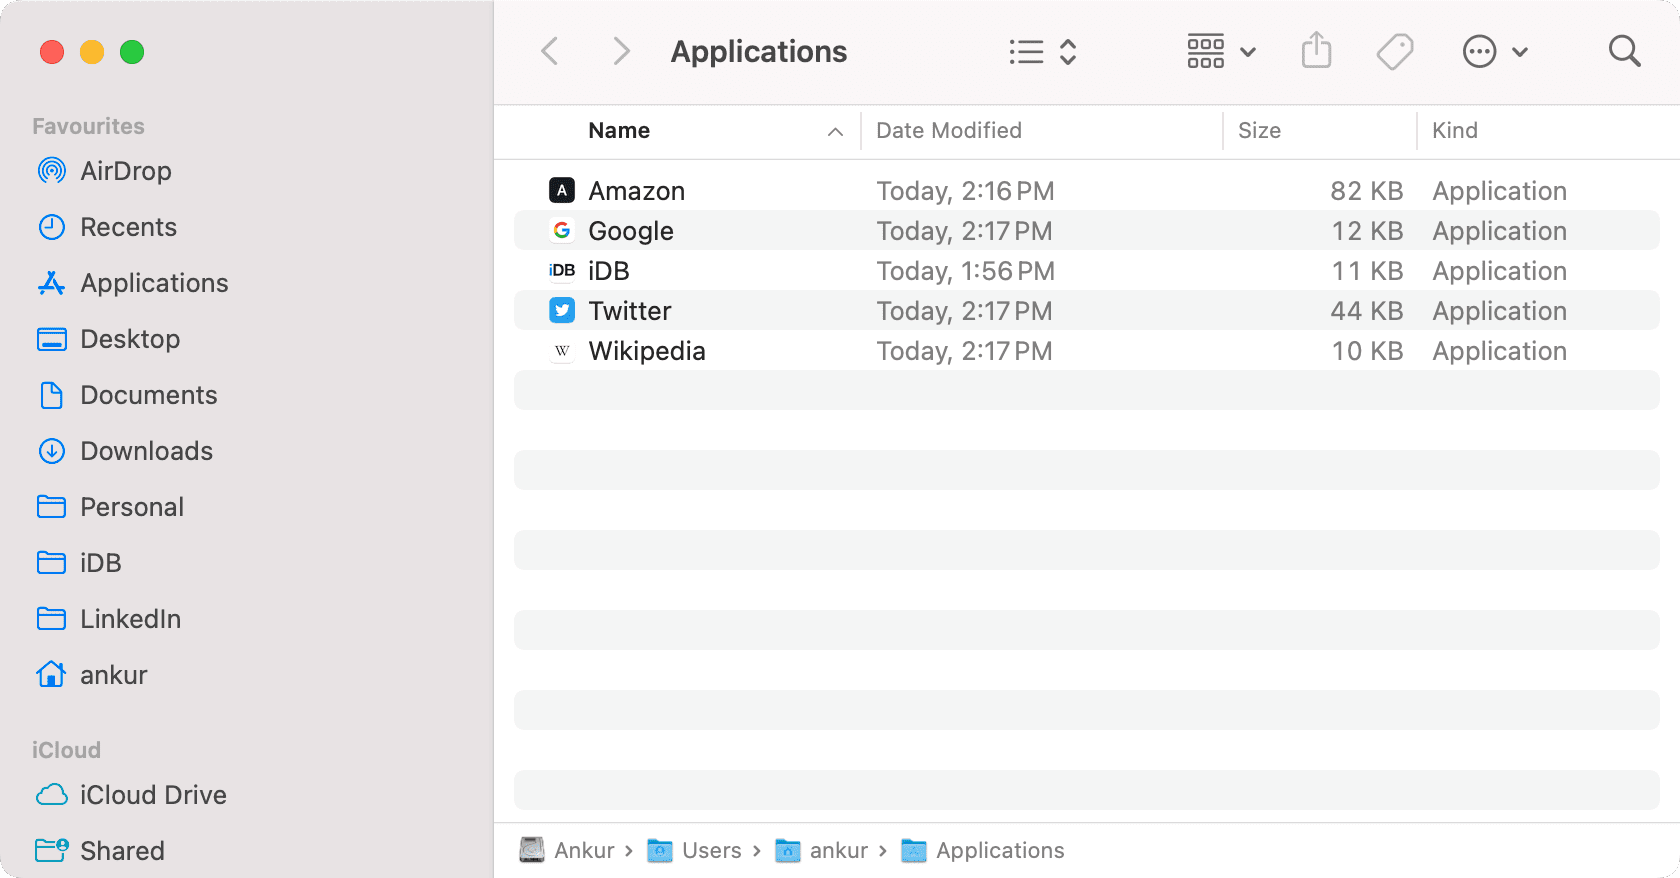This screenshot has height=878, width=1680.
Task: Click iDB's date Today, 1:56 PM
Action: click(x=965, y=271)
